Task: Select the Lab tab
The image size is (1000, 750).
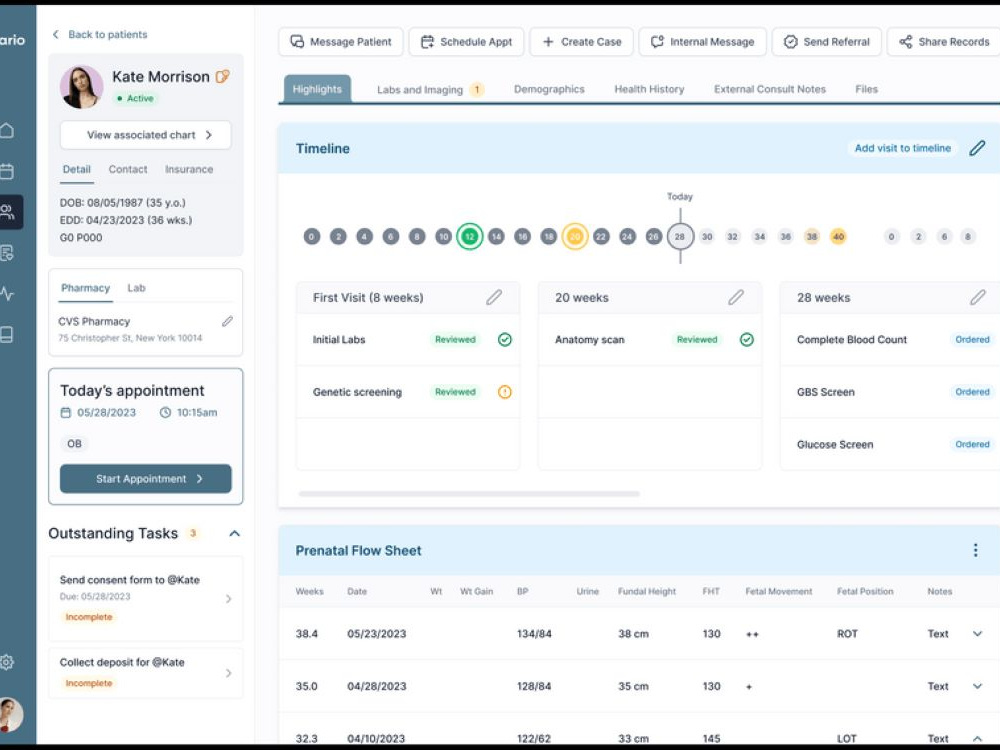Action: coord(136,288)
